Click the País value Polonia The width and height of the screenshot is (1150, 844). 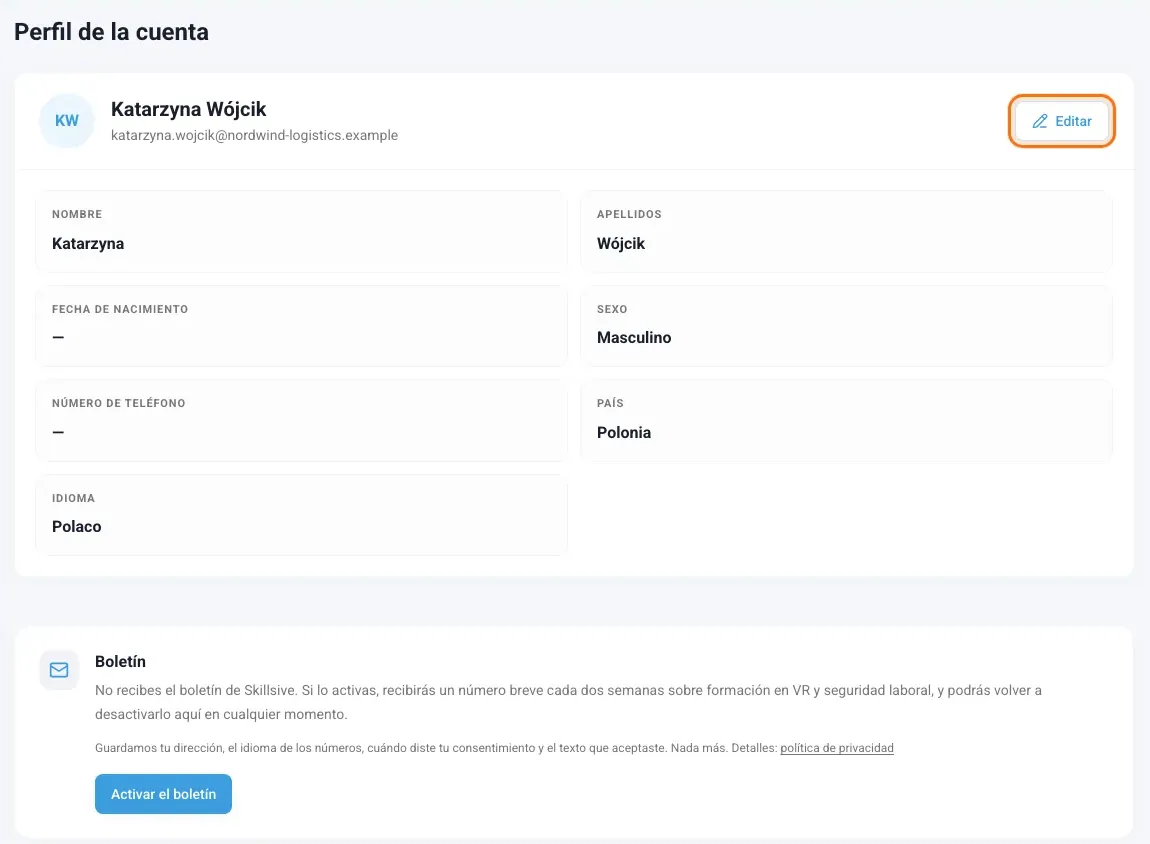pos(623,433)
